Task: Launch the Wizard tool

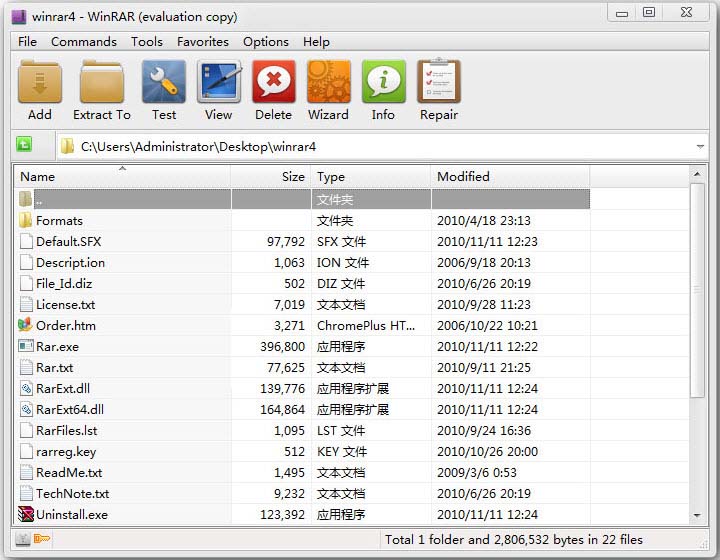Action: click(328, 83)
